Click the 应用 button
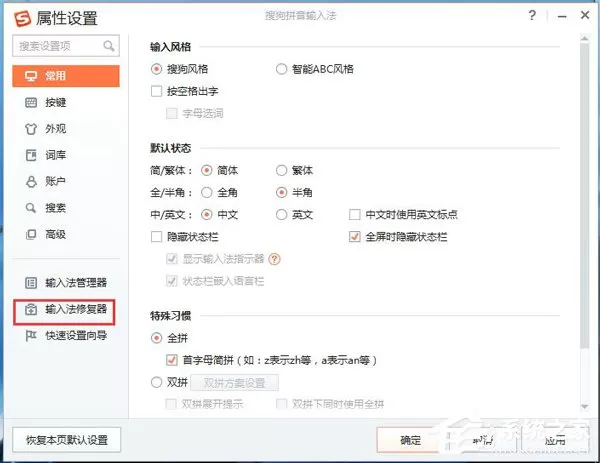This screenshot has width=600, height=463. [554, 440]
